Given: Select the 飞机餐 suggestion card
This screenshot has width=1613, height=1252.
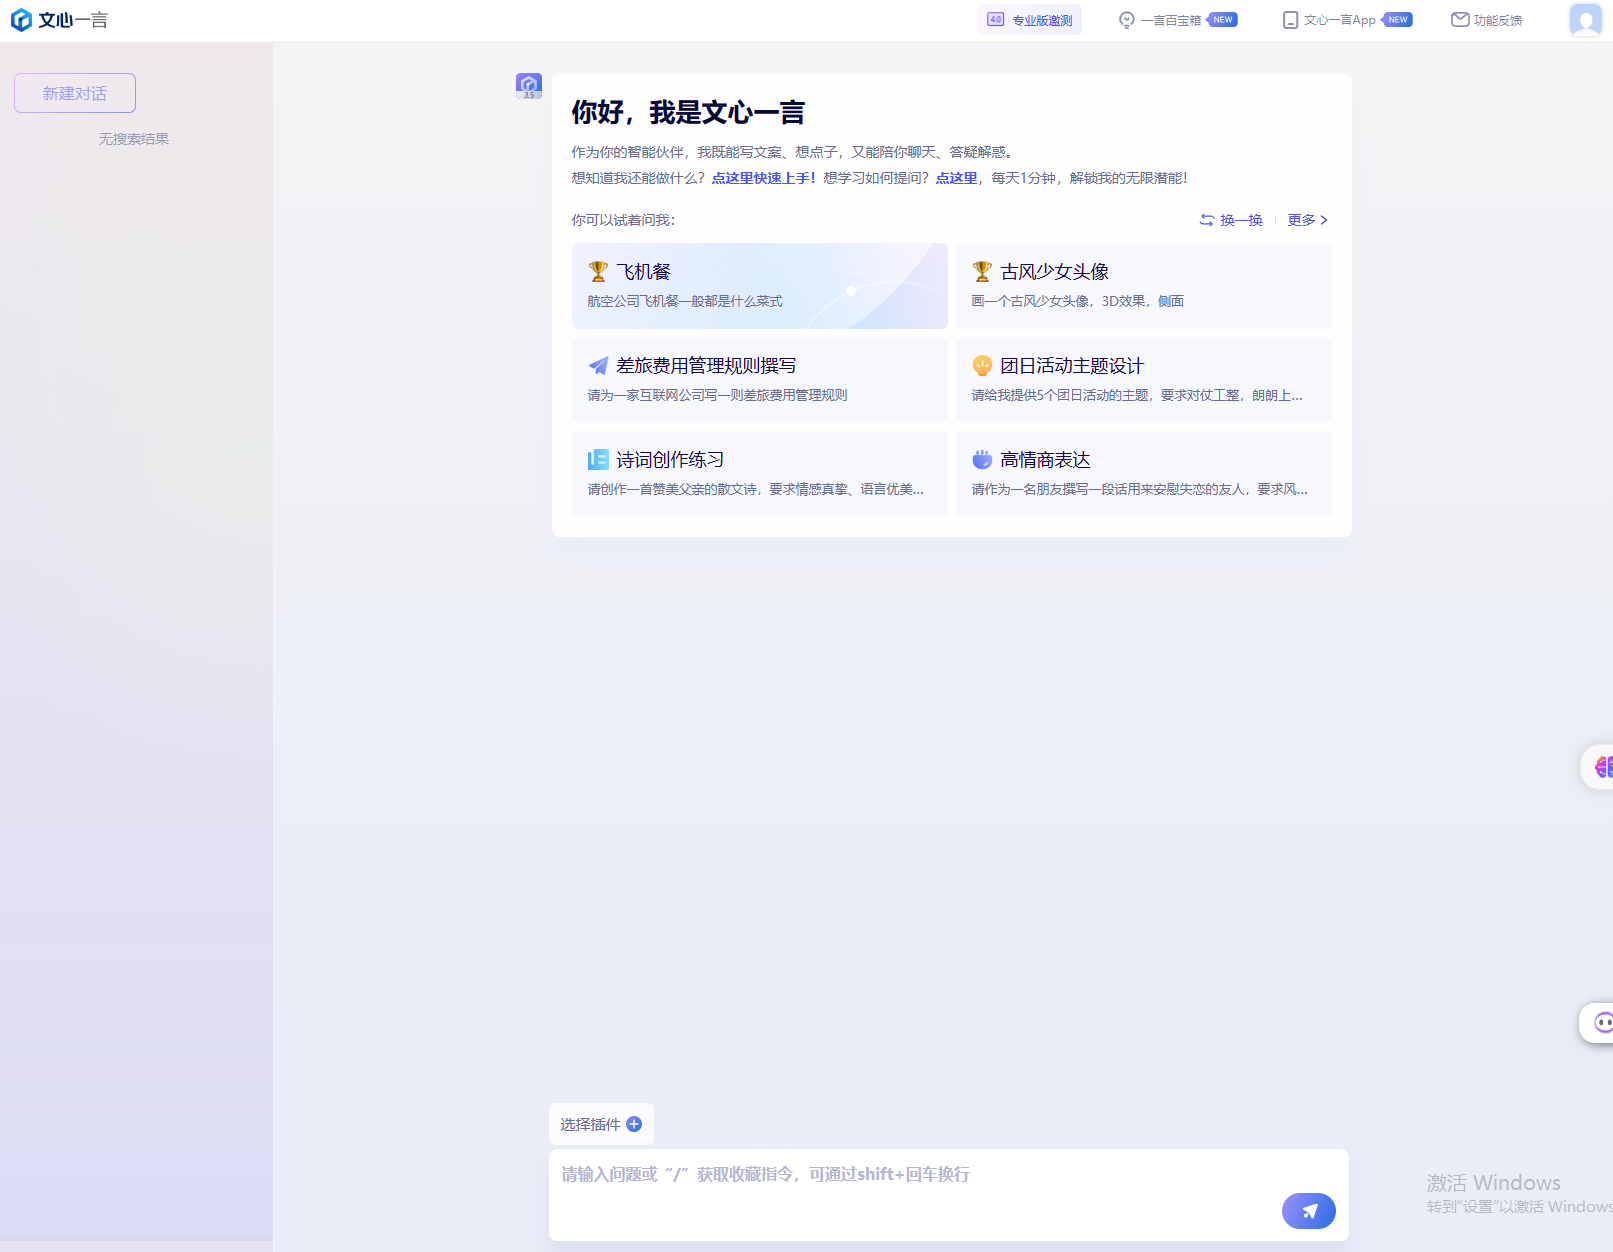Looking at the screenshot, I should coord(759,285).
